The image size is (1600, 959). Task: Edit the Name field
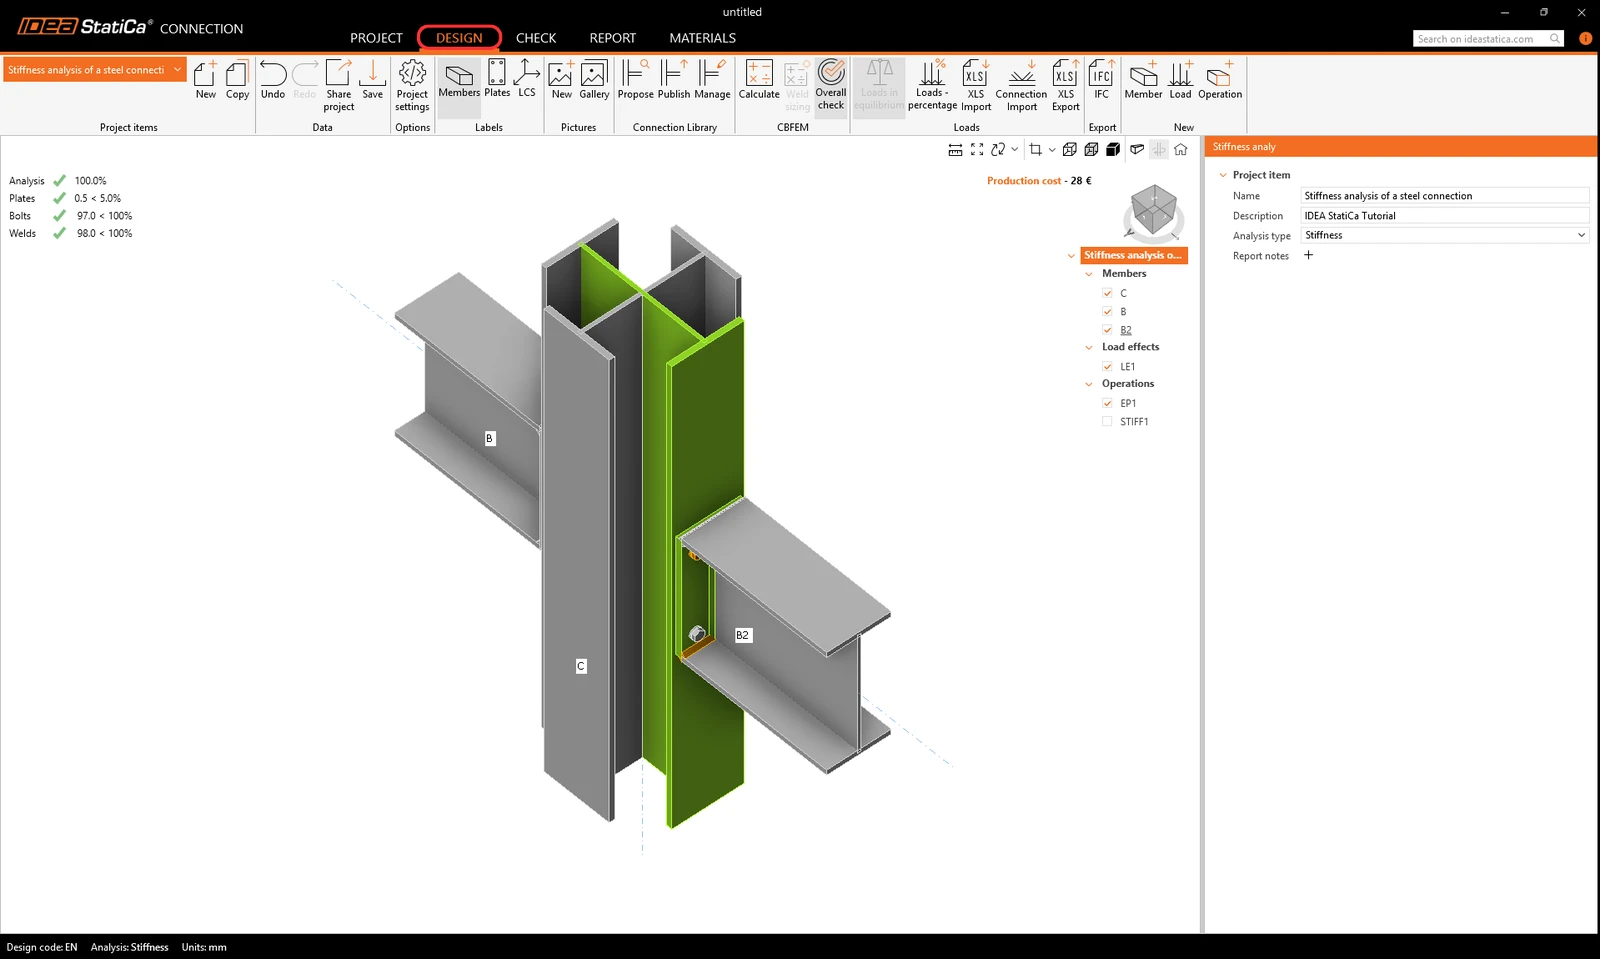pyautogui.click(x=1445, y=196)
